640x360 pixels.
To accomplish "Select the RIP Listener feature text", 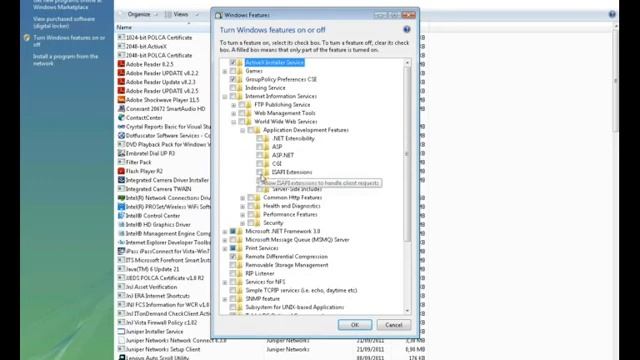I will [260, 273].
